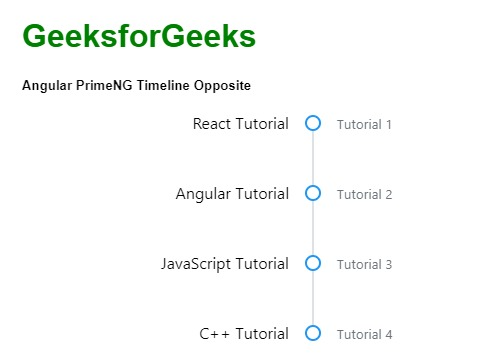Click the Angular PrimeNG Timeline Opposite subheading
Screen dimensions: 488x363
coord(136,86)
